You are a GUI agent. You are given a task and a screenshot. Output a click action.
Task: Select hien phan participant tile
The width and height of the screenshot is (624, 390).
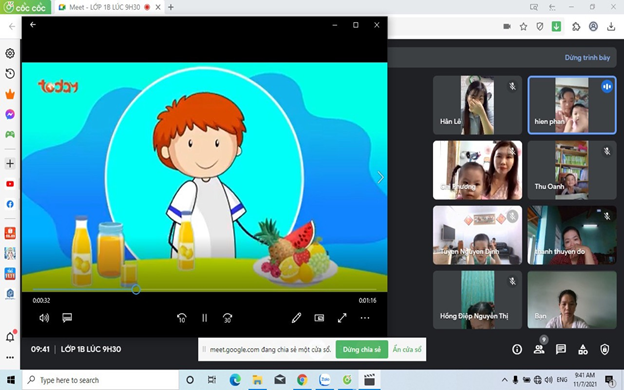tap(572, 105)
